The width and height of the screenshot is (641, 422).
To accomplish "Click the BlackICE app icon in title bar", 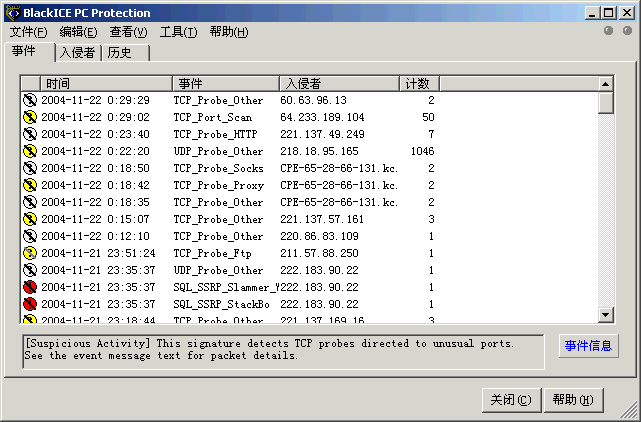I will pos(13,13).
